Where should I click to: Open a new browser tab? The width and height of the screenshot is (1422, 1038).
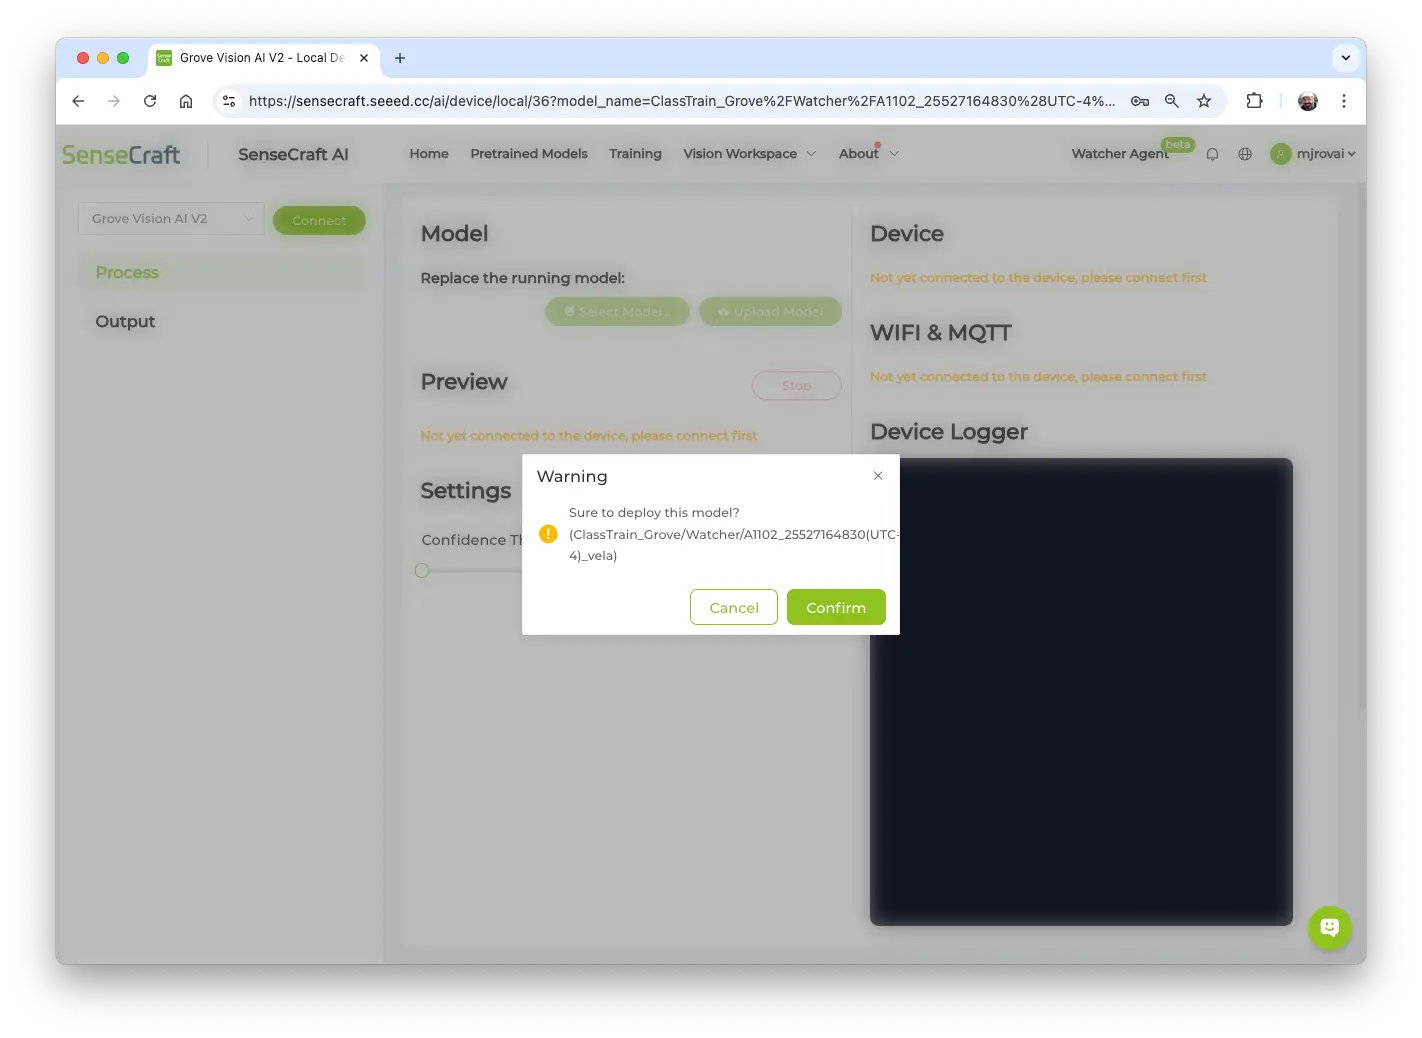400,58
